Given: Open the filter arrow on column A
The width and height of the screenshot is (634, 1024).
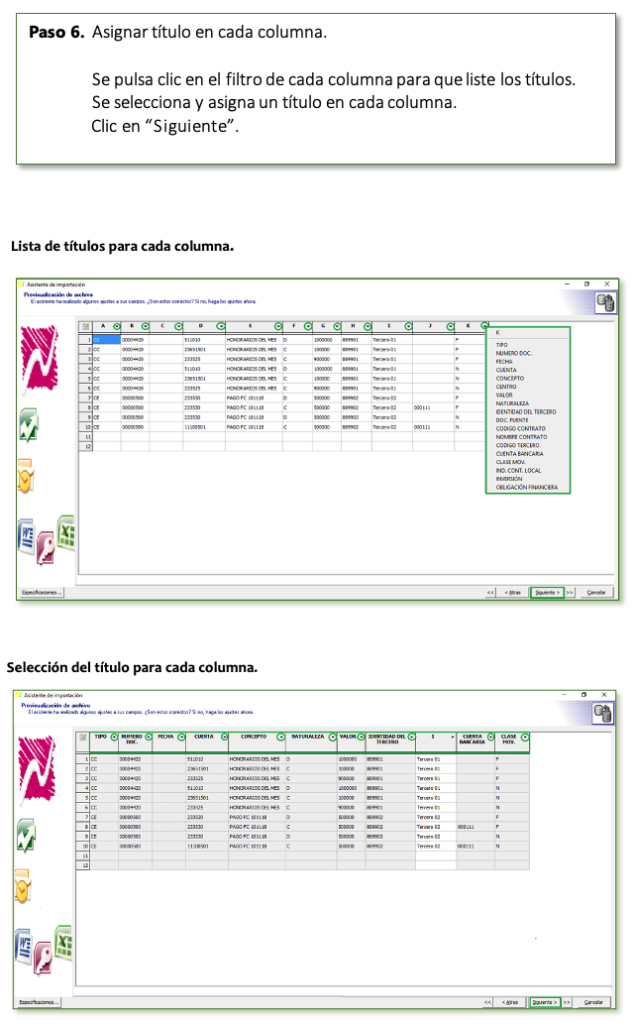Looking at the screenshot, I should point(116,326).
